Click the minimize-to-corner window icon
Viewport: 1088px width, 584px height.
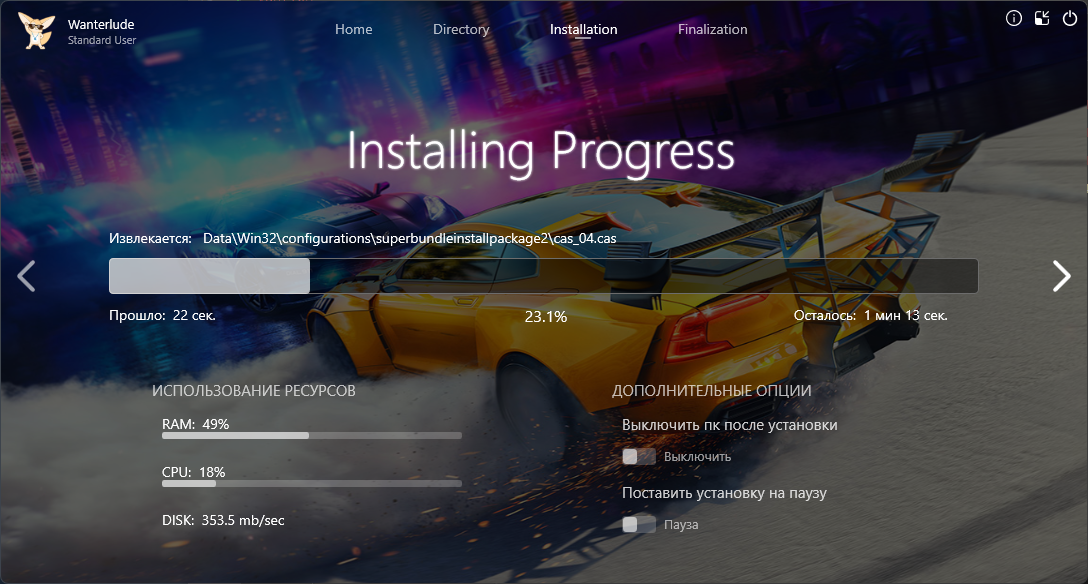pos(1041,18)
